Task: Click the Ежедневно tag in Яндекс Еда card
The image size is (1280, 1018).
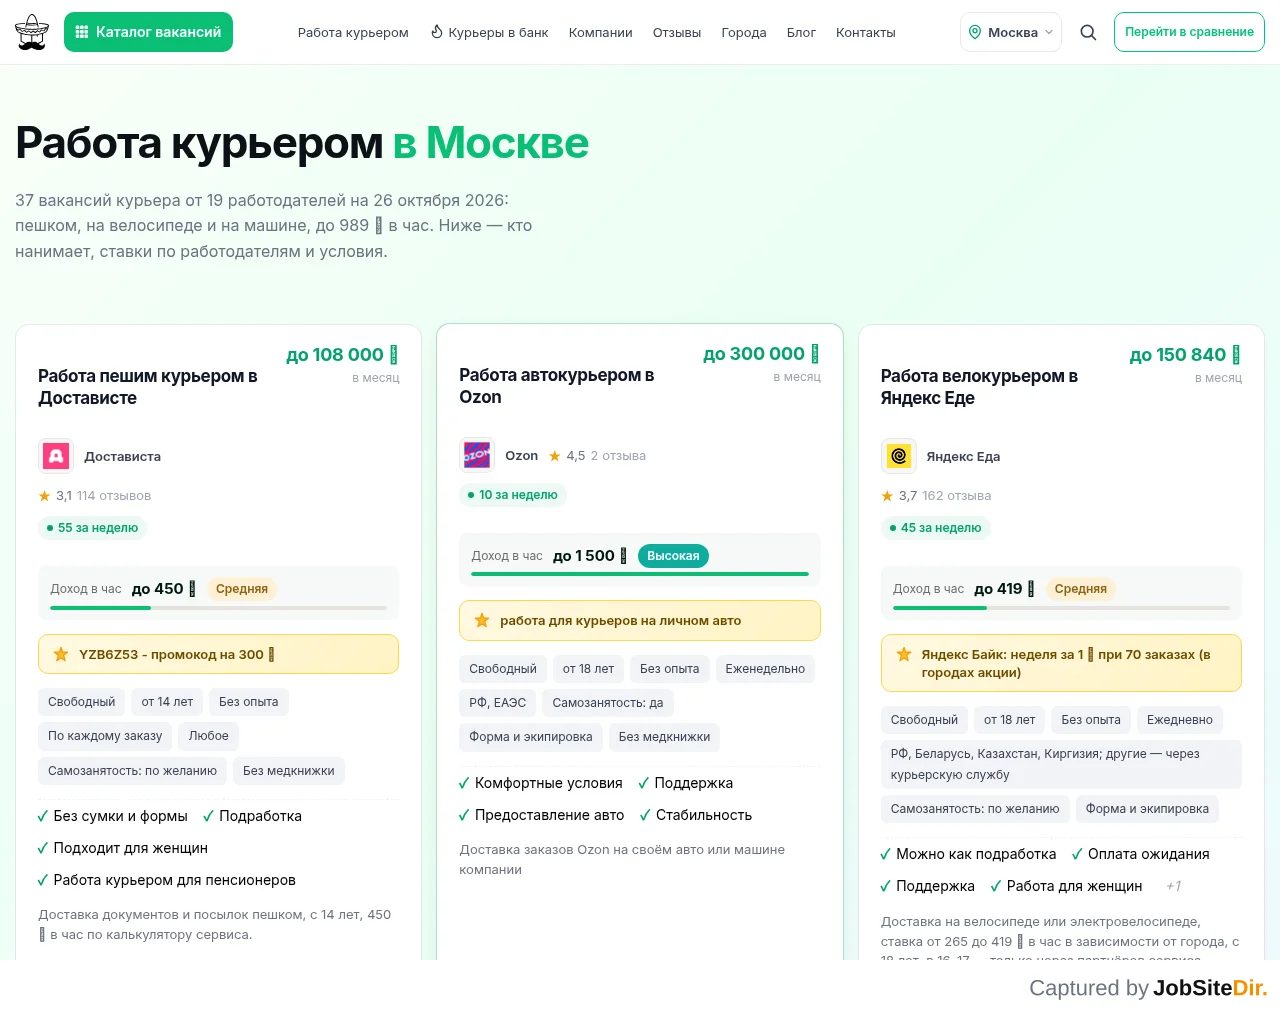Action: pyautogui.click(x=1180, y=720)
